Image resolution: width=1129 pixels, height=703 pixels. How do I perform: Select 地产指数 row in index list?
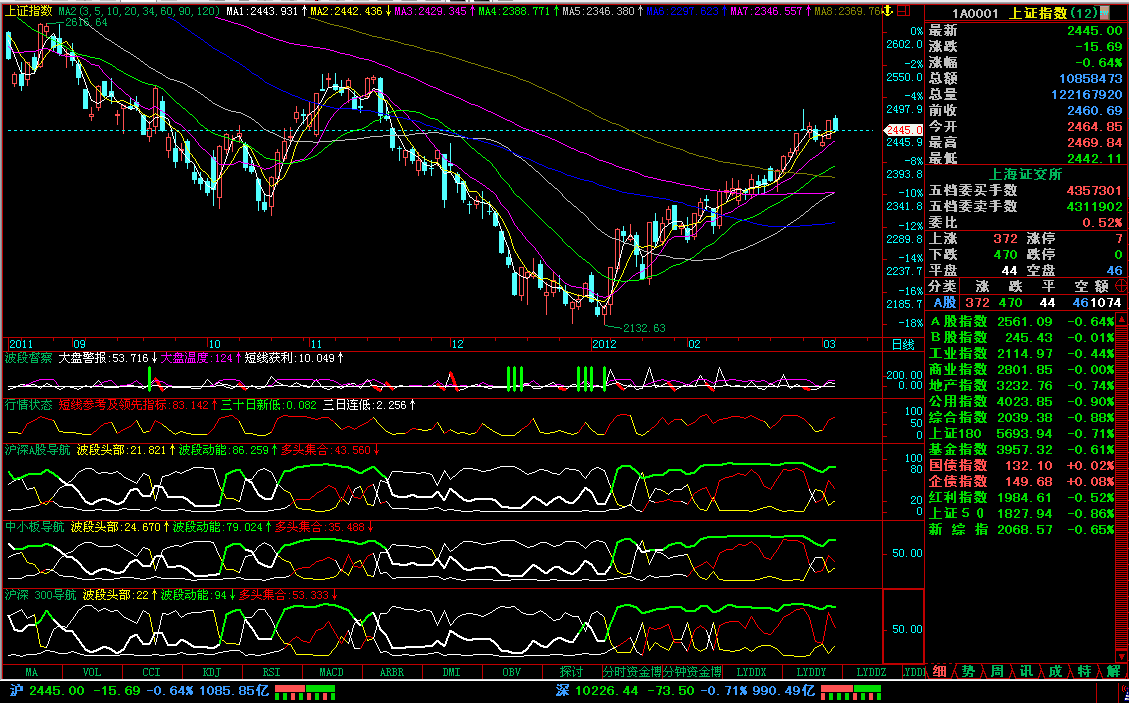[959, 385]
